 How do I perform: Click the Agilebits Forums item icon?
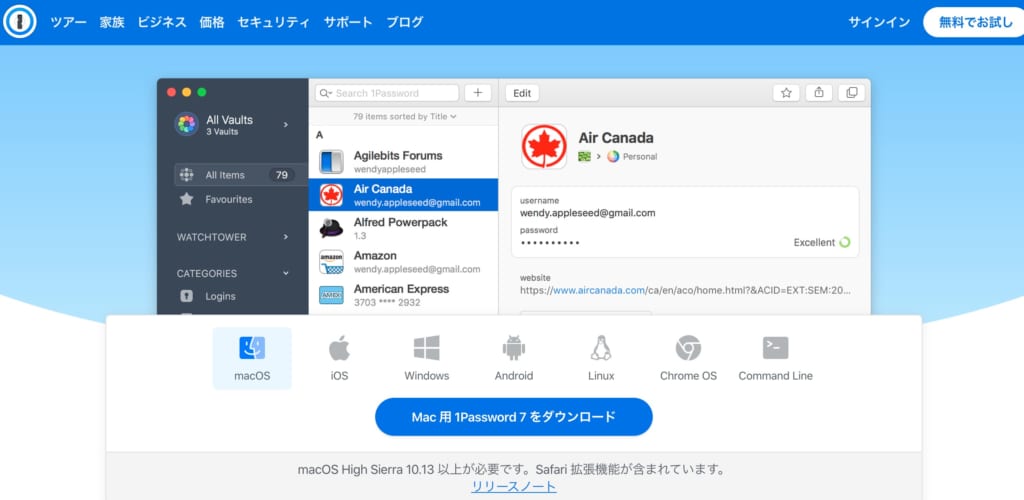click(x=331, y=161)
